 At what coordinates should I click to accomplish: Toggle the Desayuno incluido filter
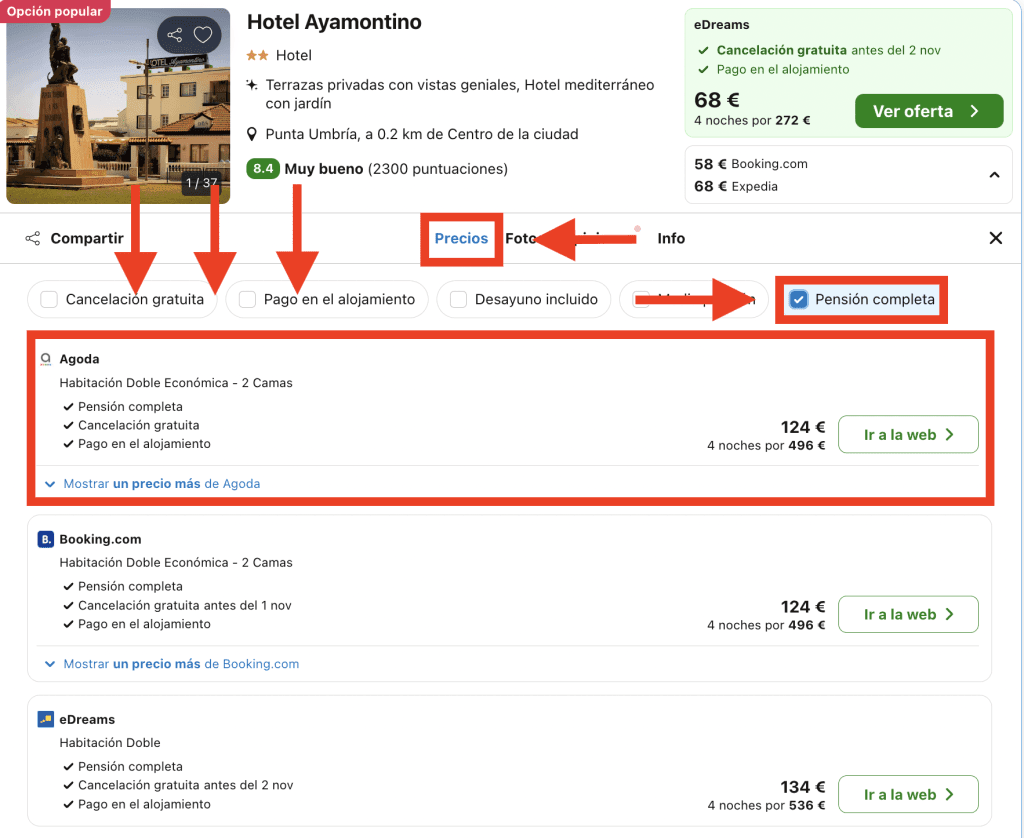click(x=458, y=299)
